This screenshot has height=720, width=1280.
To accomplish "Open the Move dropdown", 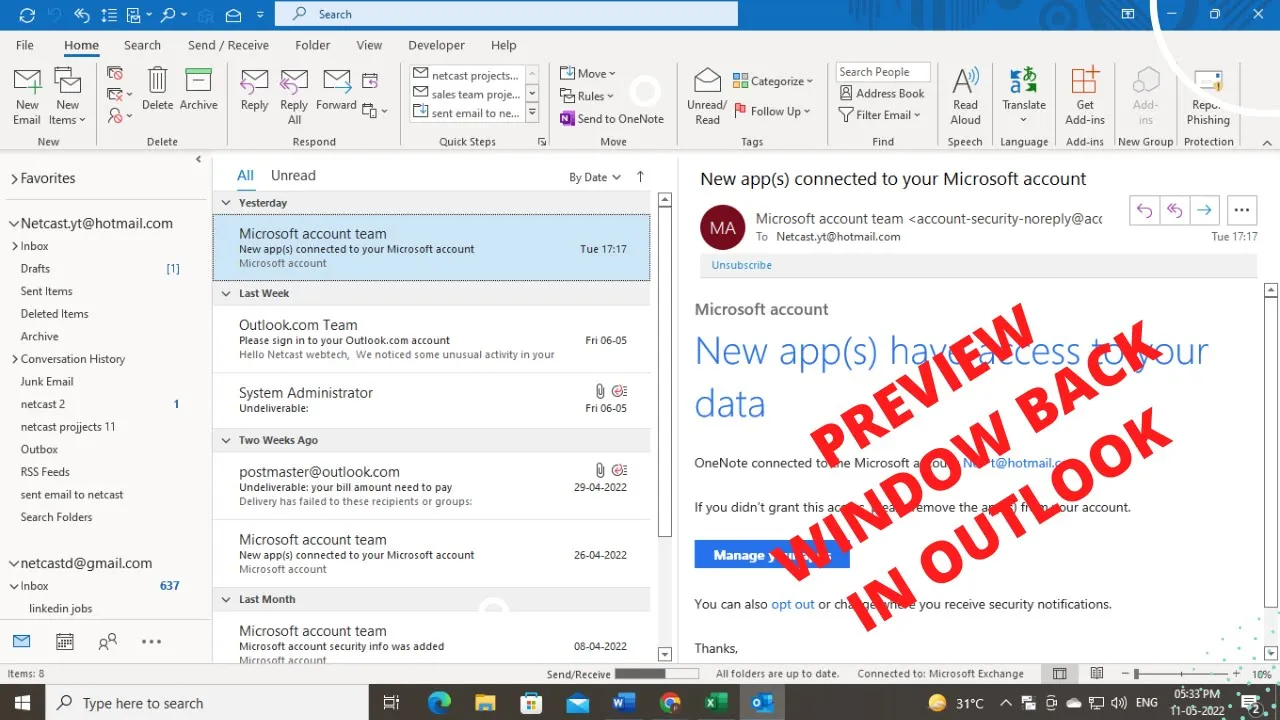I will 588,74.
